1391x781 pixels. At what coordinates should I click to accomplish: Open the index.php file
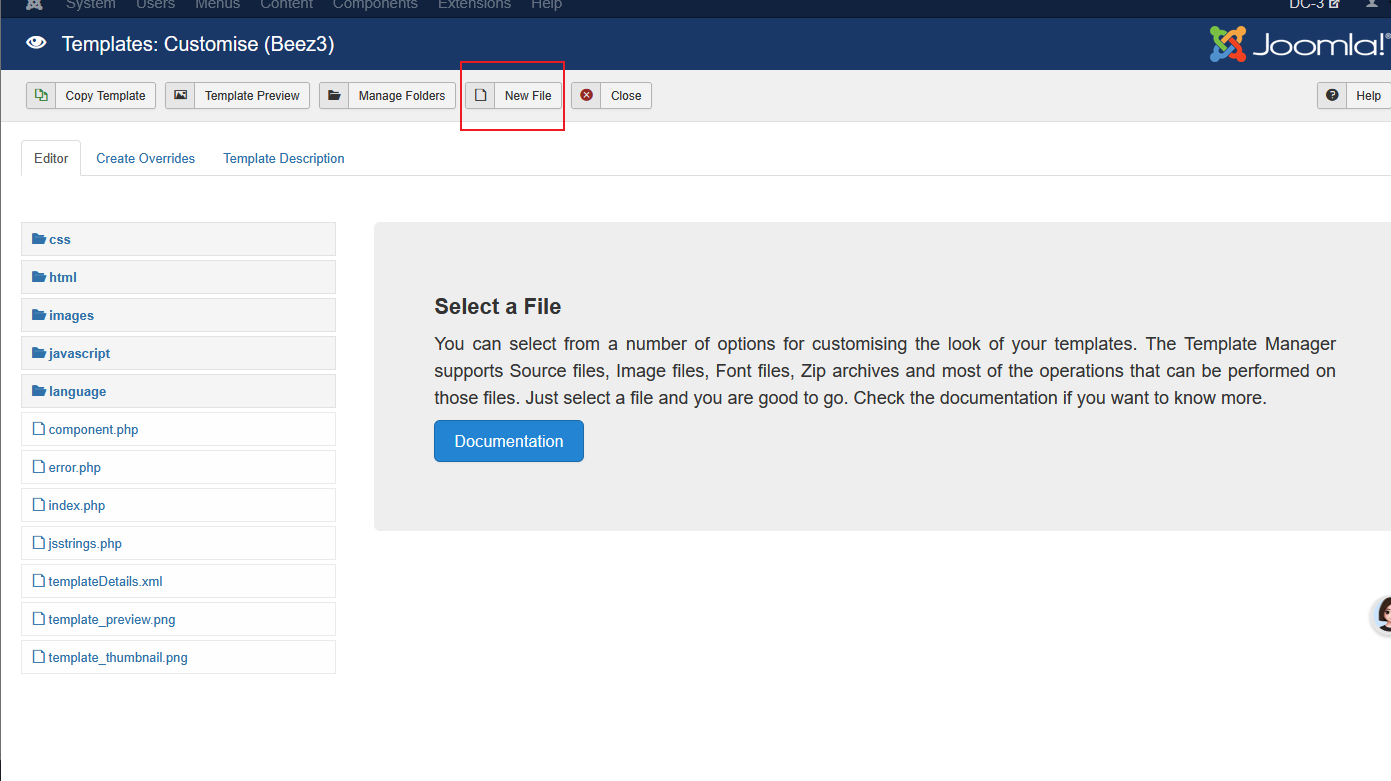[76, 506]
